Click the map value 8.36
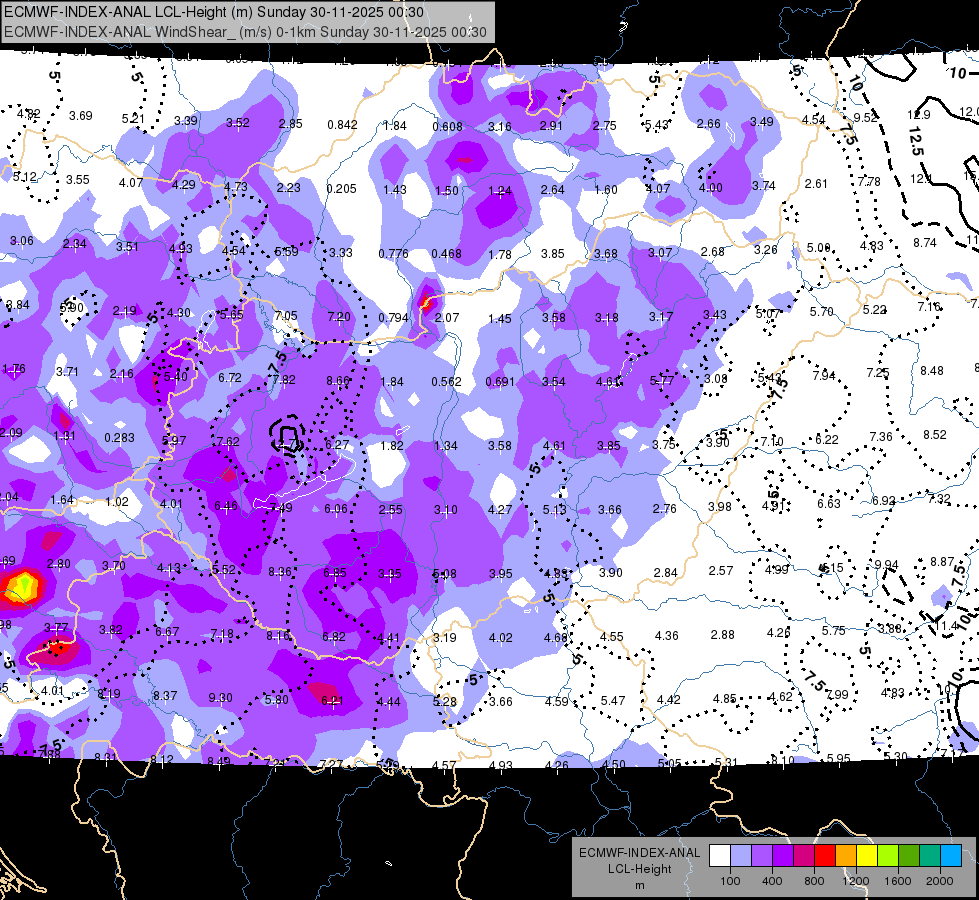The width and height of the screenshot is (979, 900). click(x=280, y=571)
